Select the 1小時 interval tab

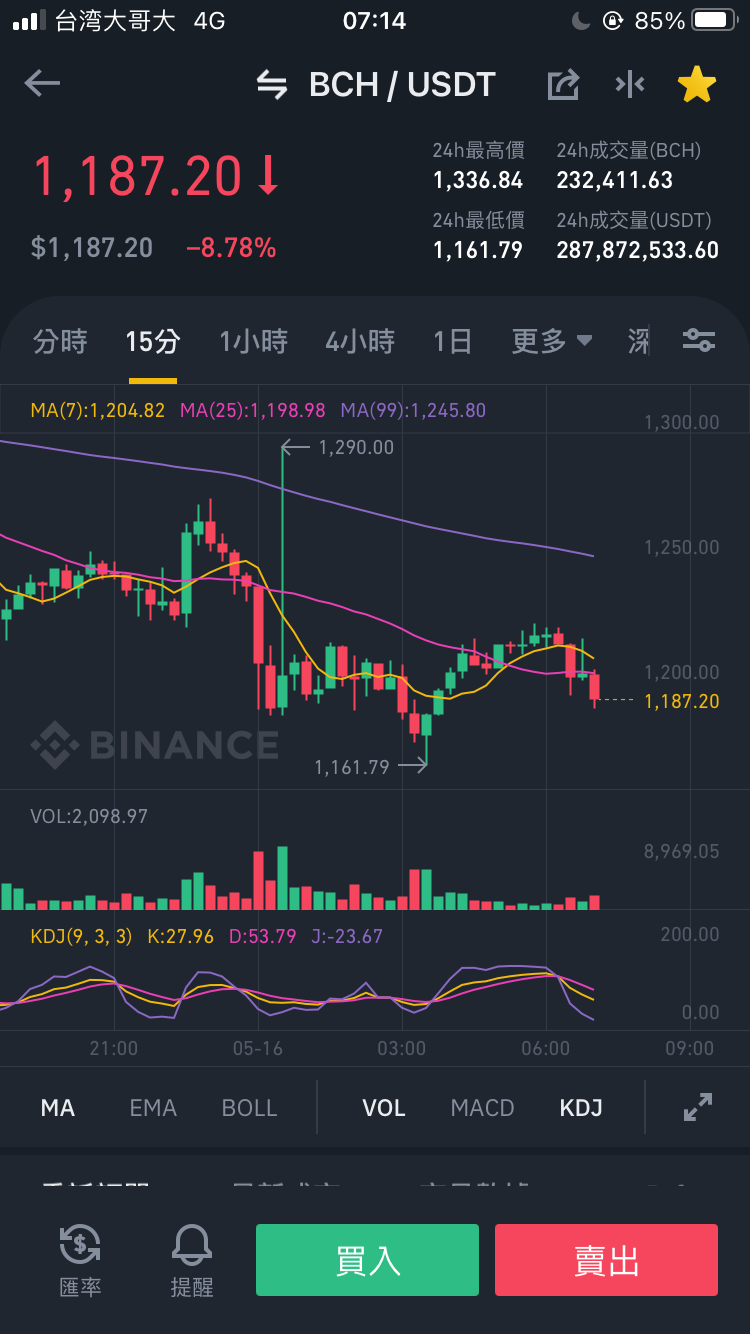(253, 342)
